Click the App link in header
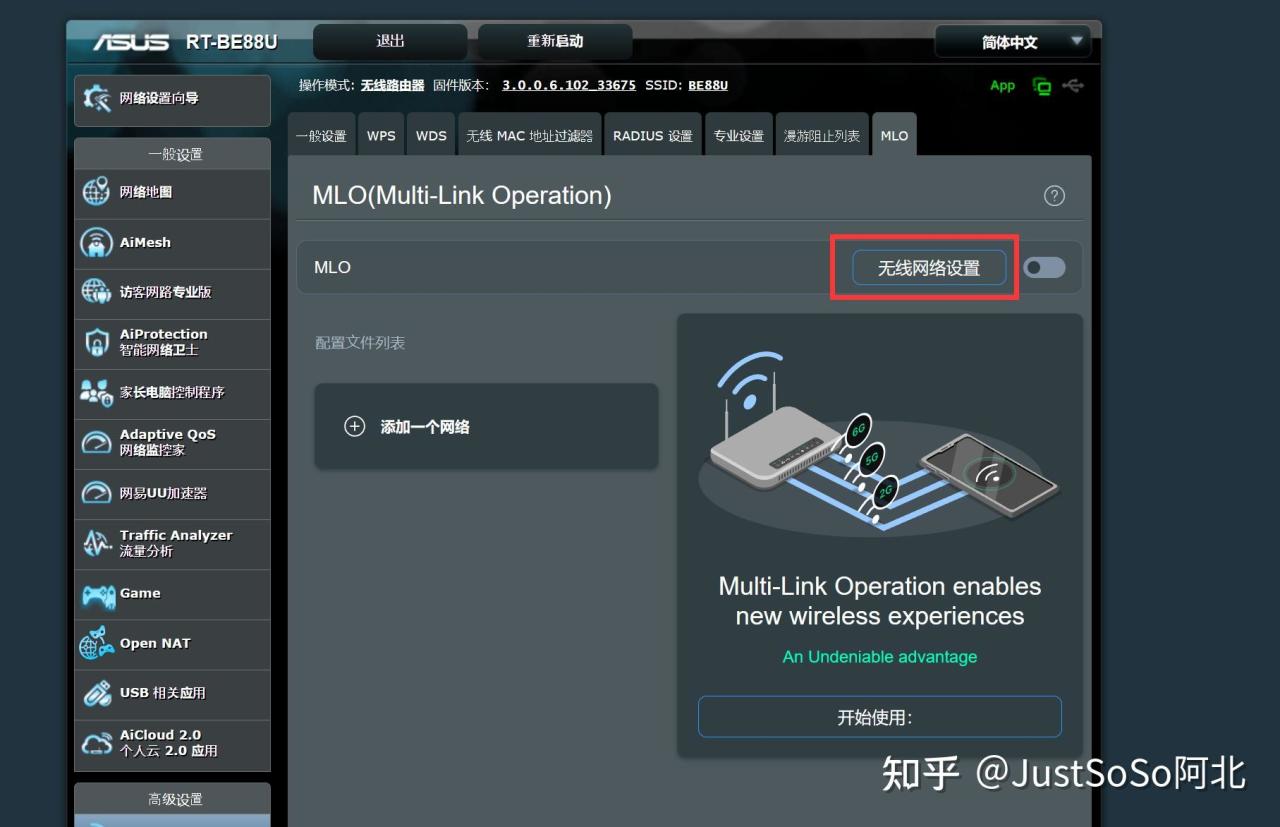 (x=1002, y=86)
